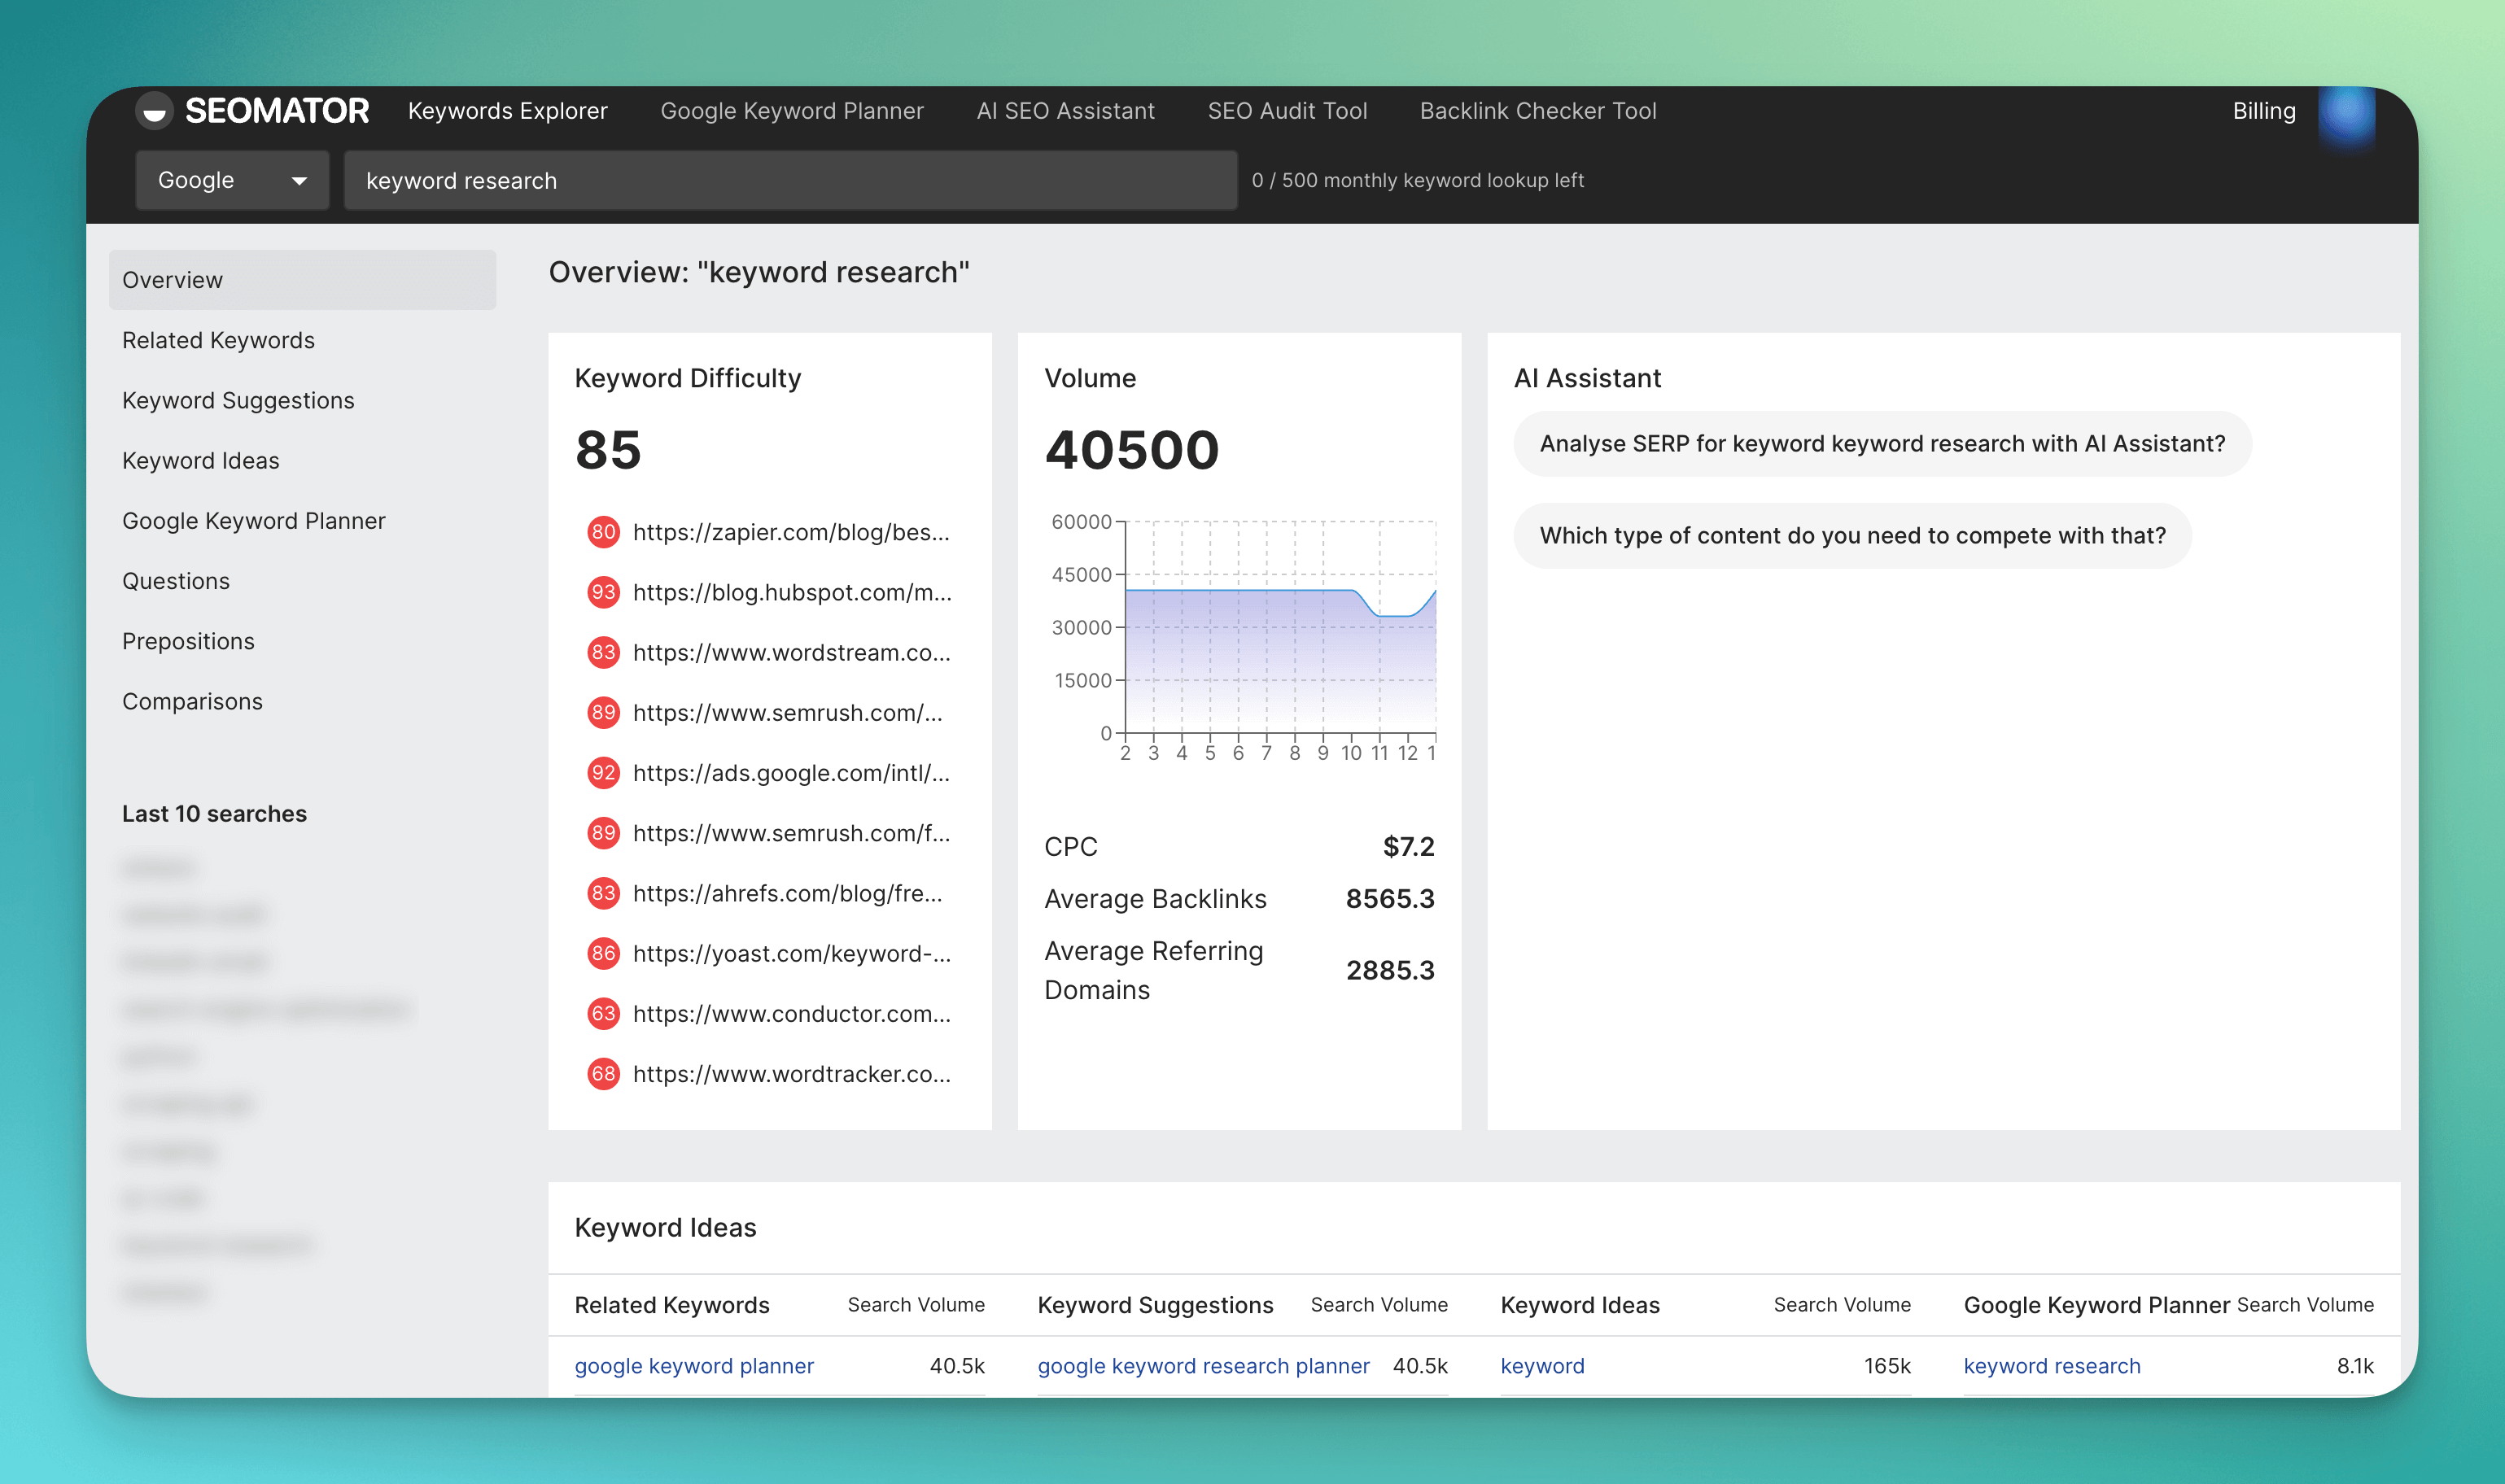Open the Prepositions sidebar section
Viewport: 2505px width, 1484px height.
click(x=188, y=641)
